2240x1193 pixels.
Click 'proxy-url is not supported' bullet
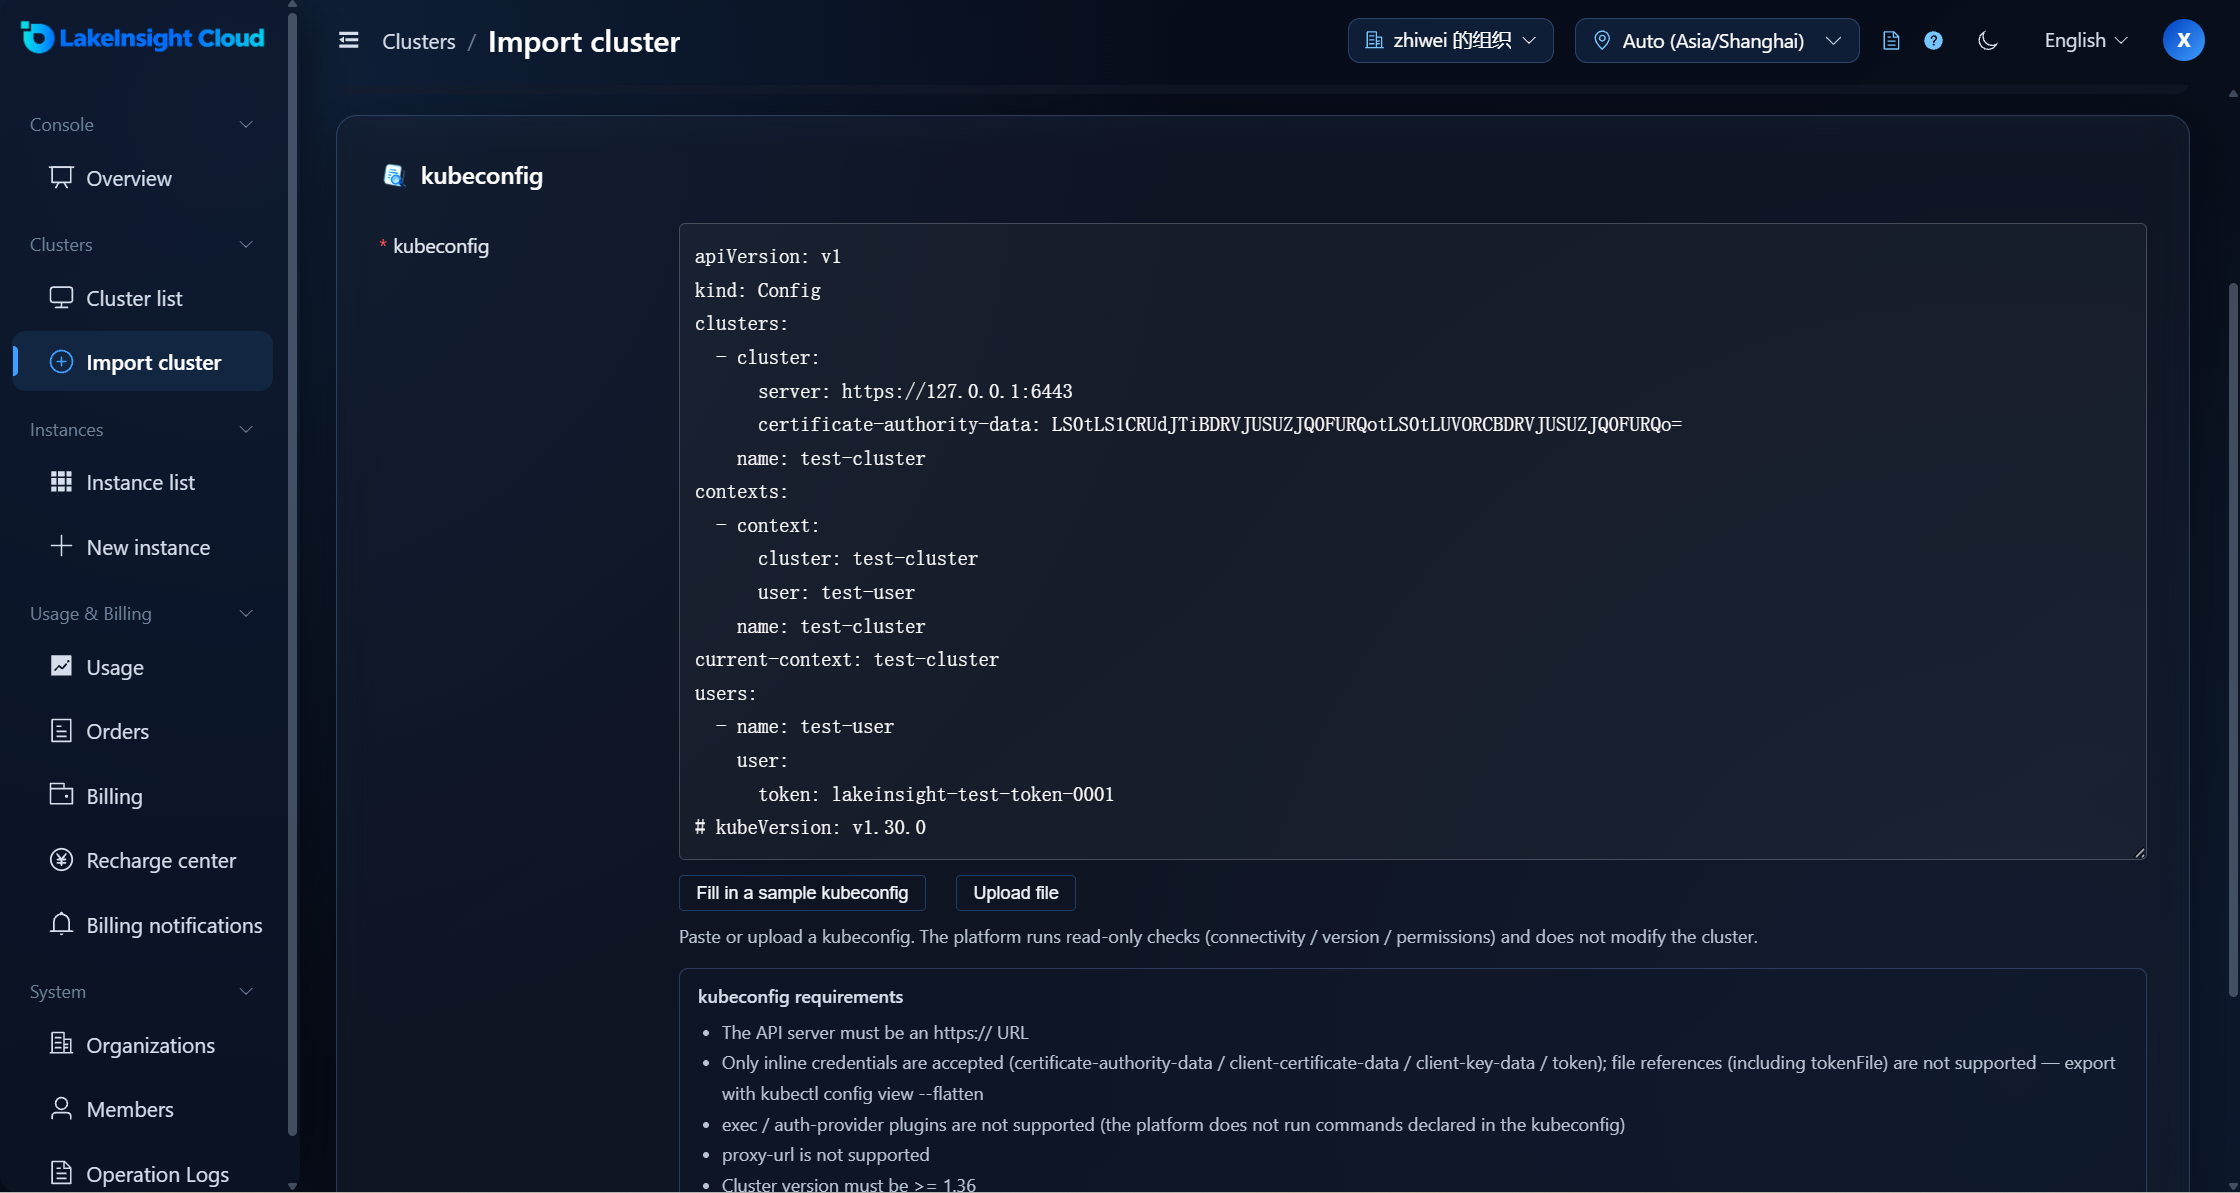pyautogui.click(x=825, y=1154)
